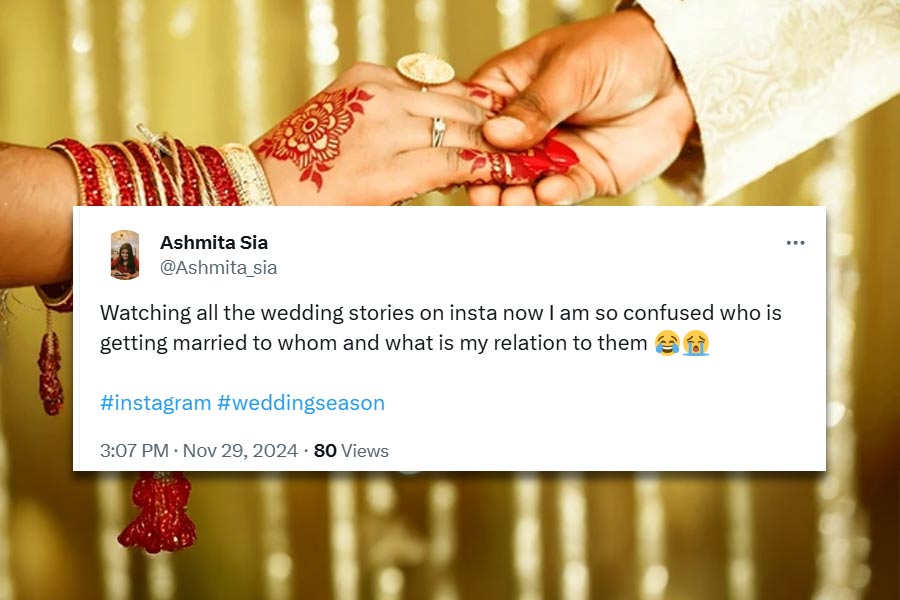
Task: Click the loudly crying emoji in the tweet
Action: click(x=696, y=344)
